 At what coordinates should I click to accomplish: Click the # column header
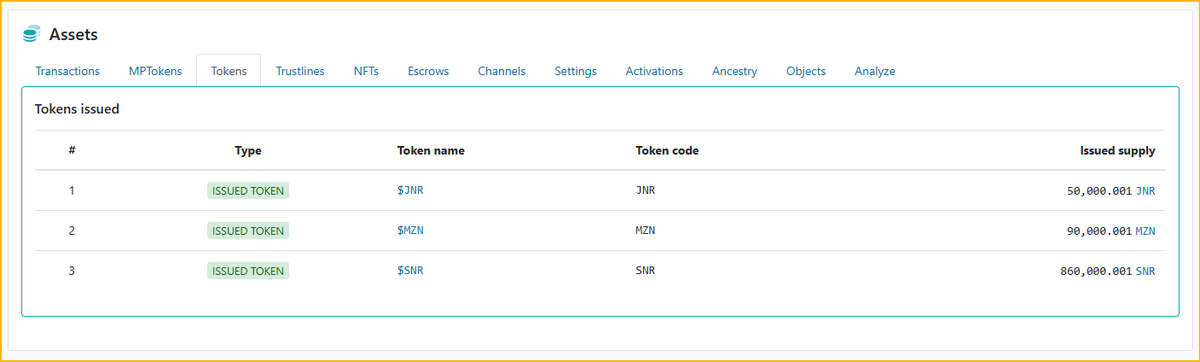(x=72, y=151)
